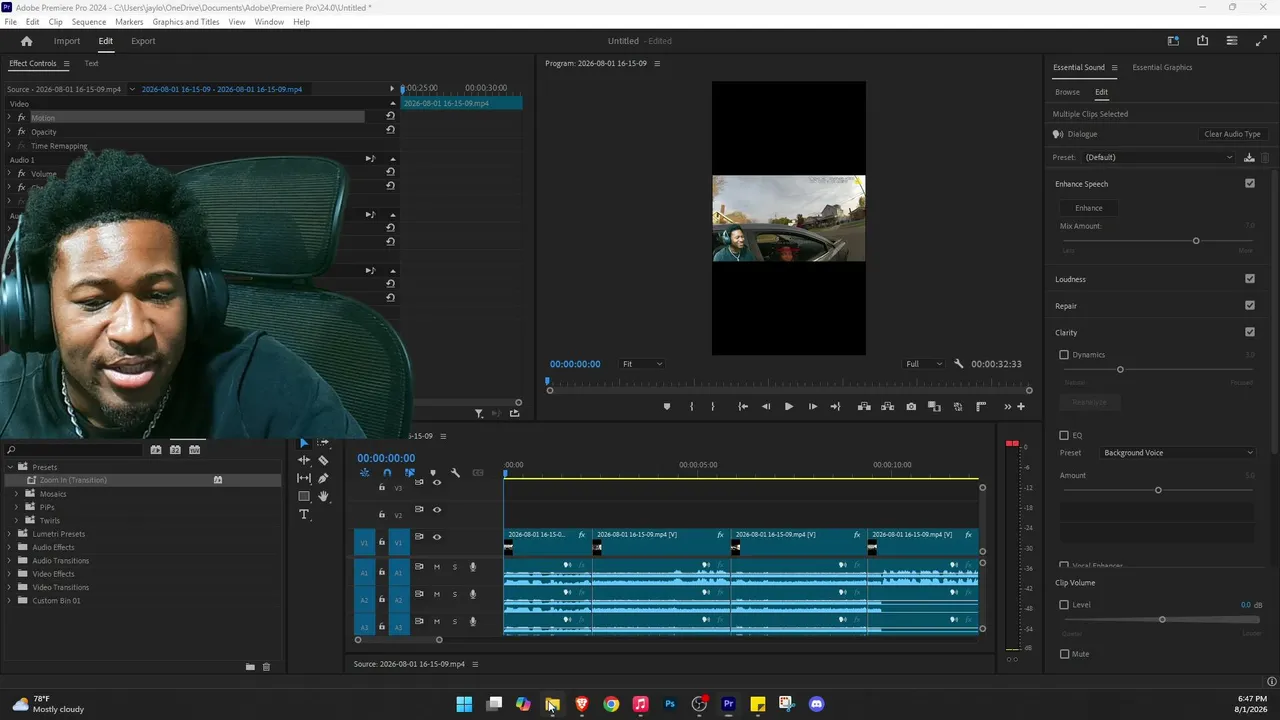Play the Program monitor video
The image size is (1280, 720).
click(789, 407)
